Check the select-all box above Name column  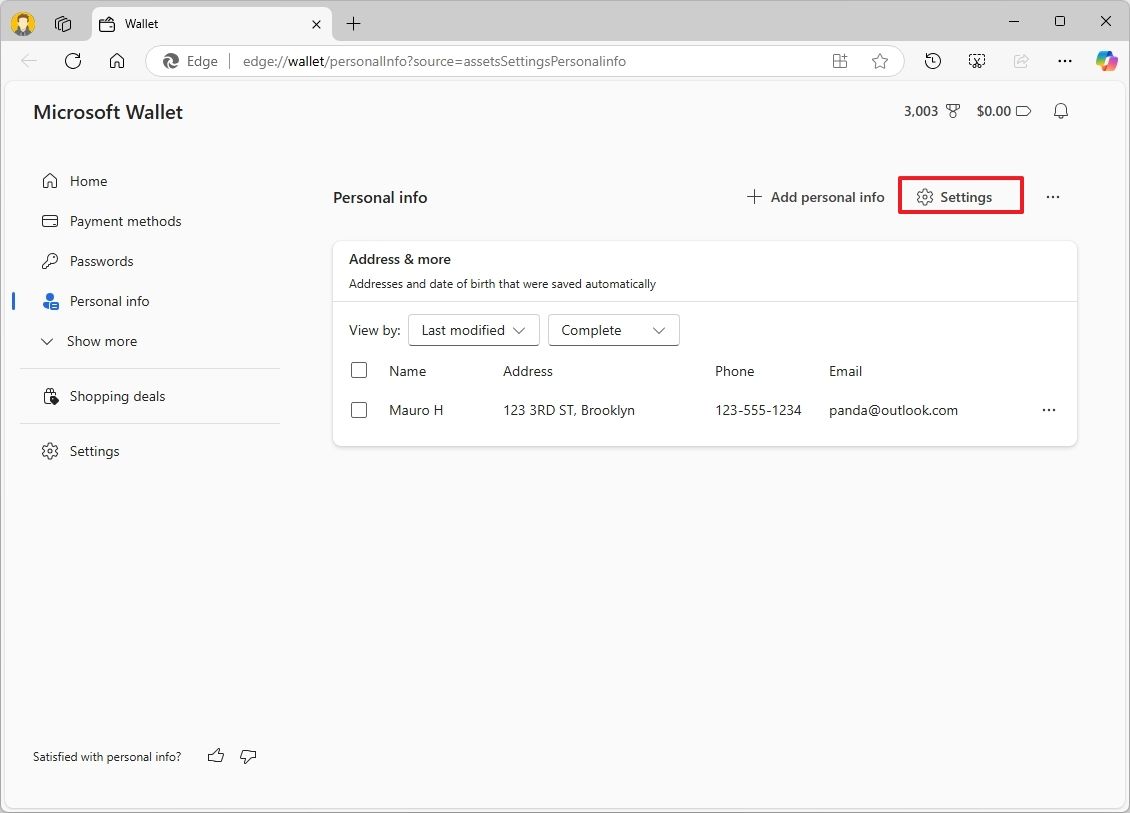tap(359, 370)
